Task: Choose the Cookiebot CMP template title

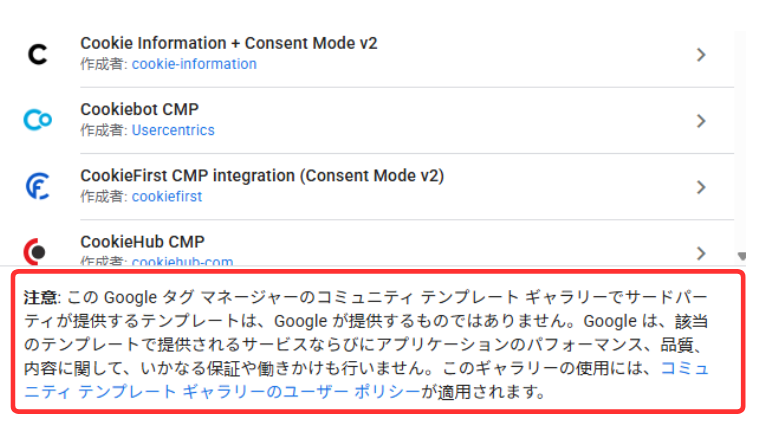Action: [136, 110]
